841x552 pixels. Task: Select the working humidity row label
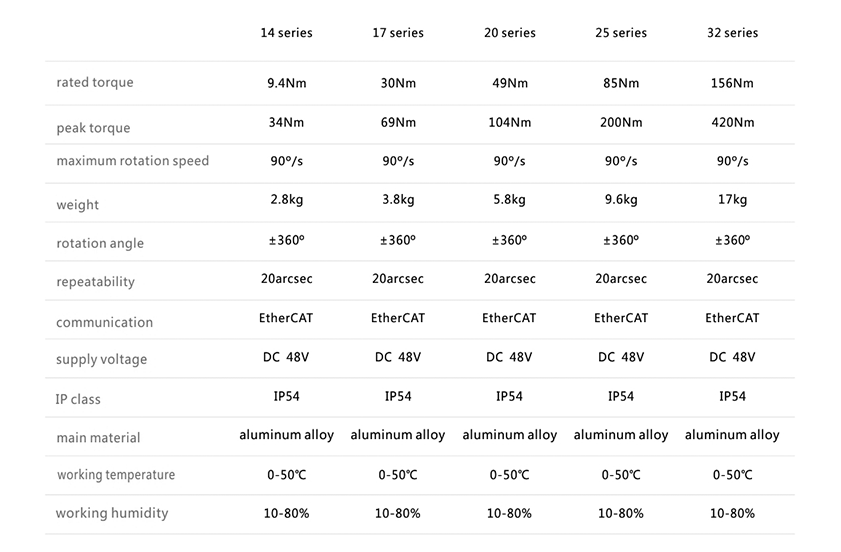pos(112,513)
